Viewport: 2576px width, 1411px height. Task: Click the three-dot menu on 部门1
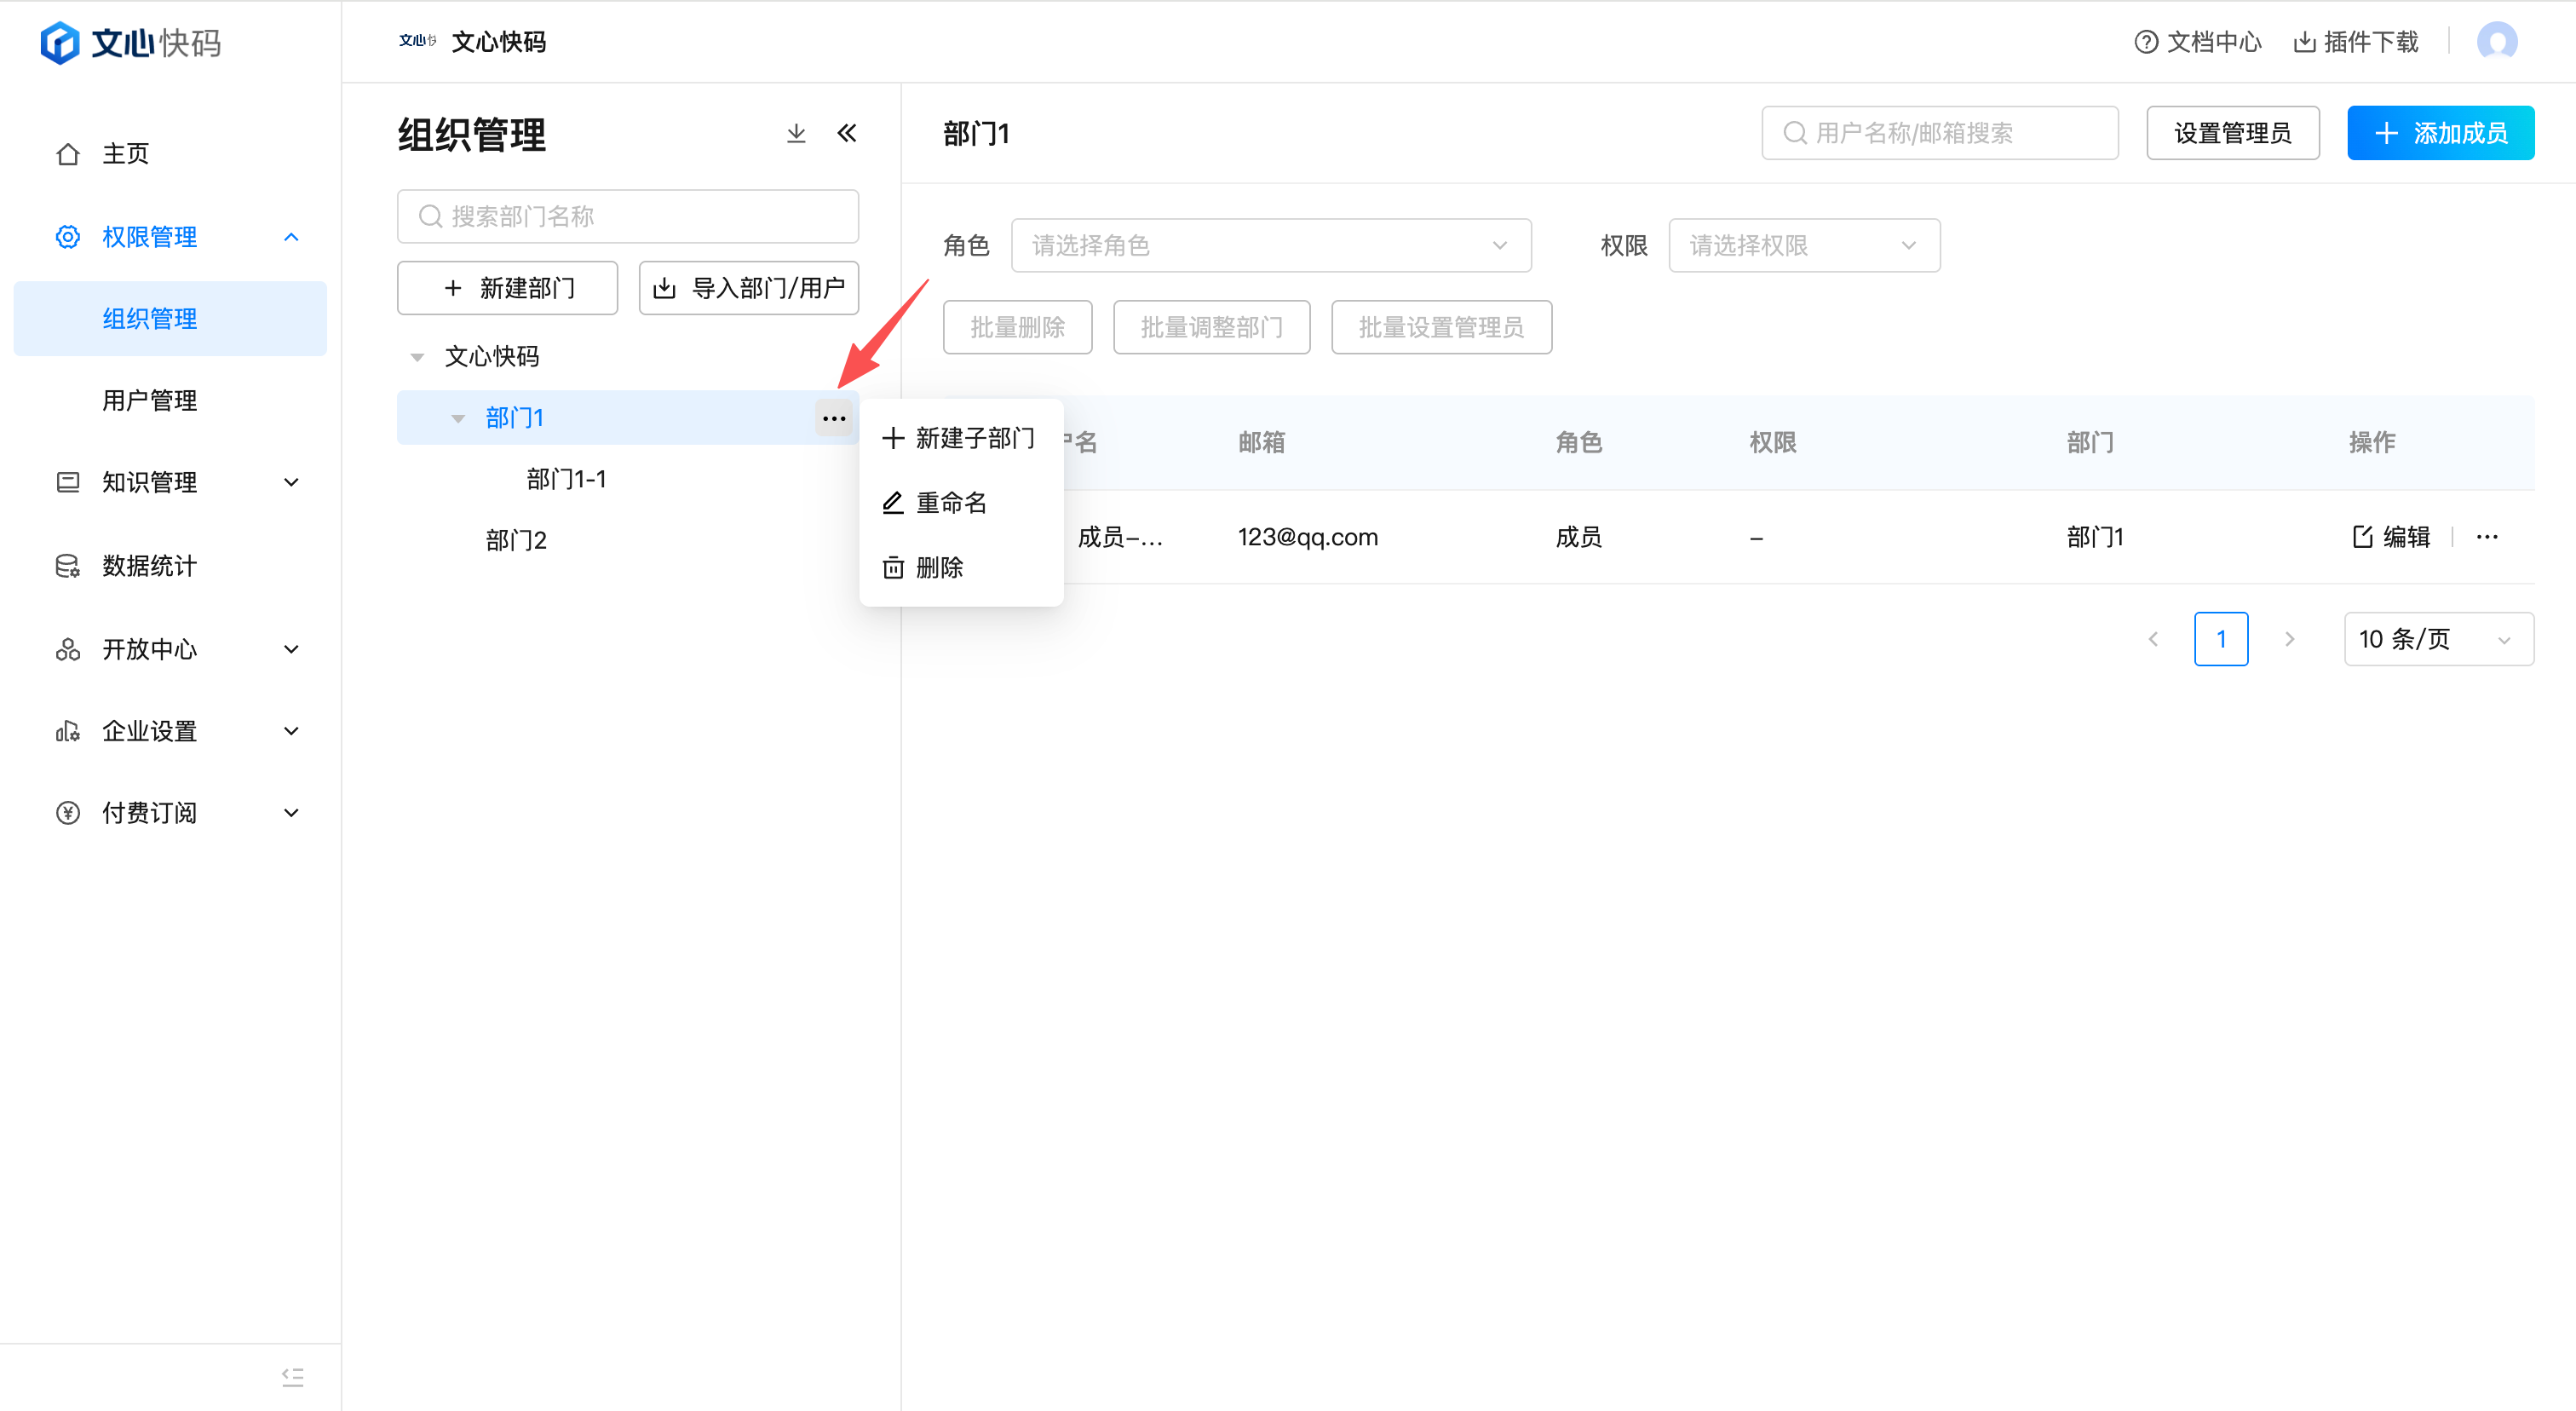[833, 418]
